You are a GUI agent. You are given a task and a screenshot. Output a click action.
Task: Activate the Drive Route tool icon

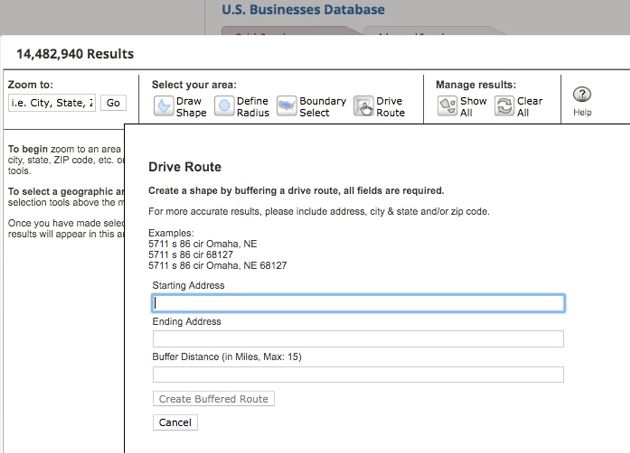[364, 107]
